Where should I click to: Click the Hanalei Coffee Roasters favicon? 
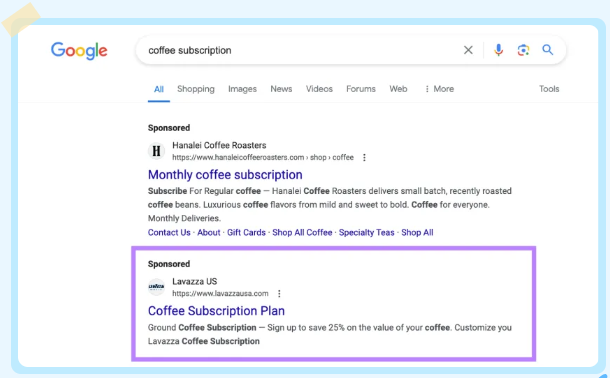coord(156,151)
